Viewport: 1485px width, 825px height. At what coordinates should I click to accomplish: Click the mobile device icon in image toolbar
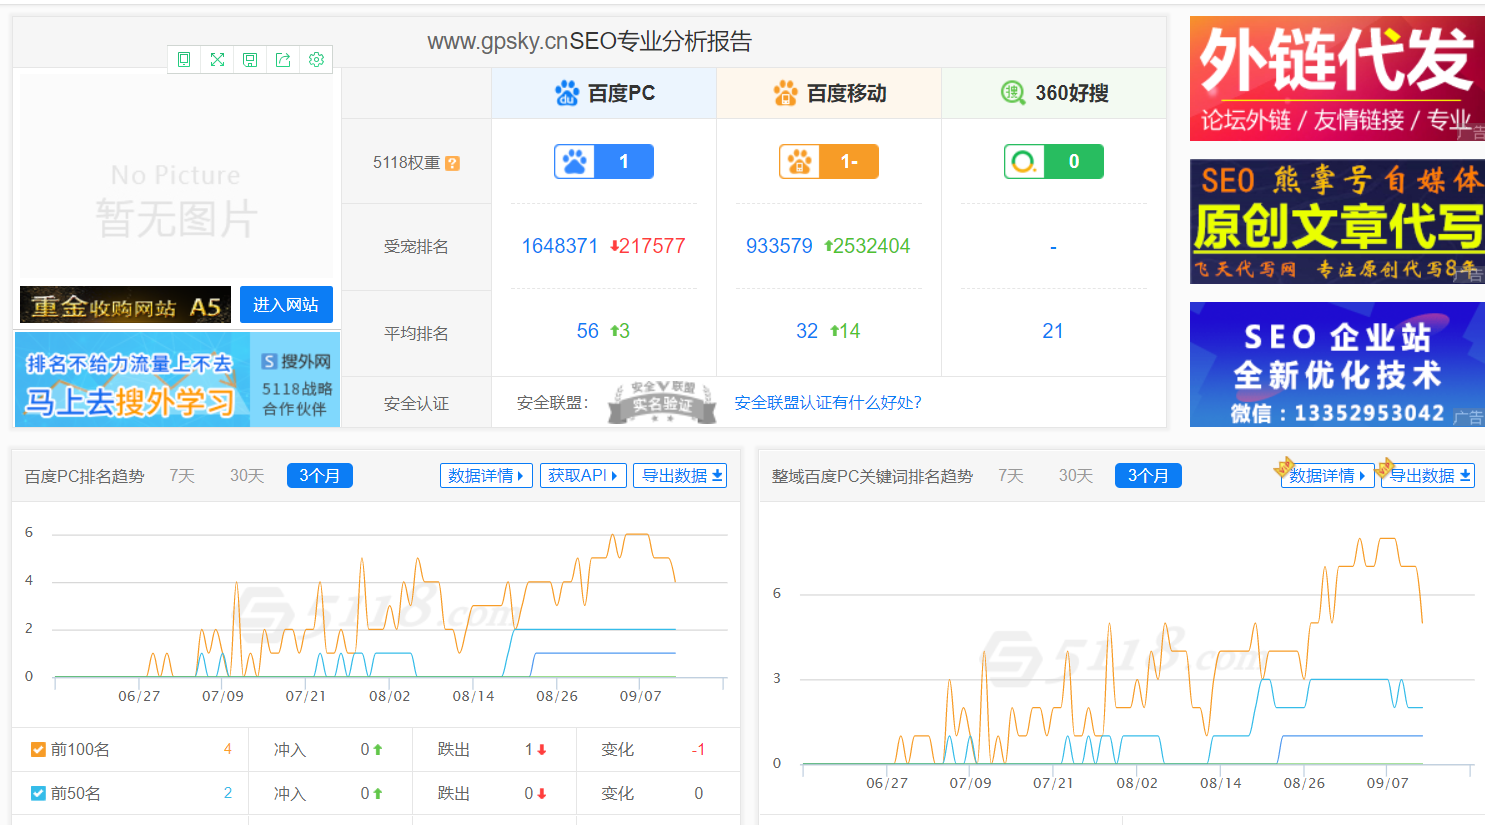(184, 60)
